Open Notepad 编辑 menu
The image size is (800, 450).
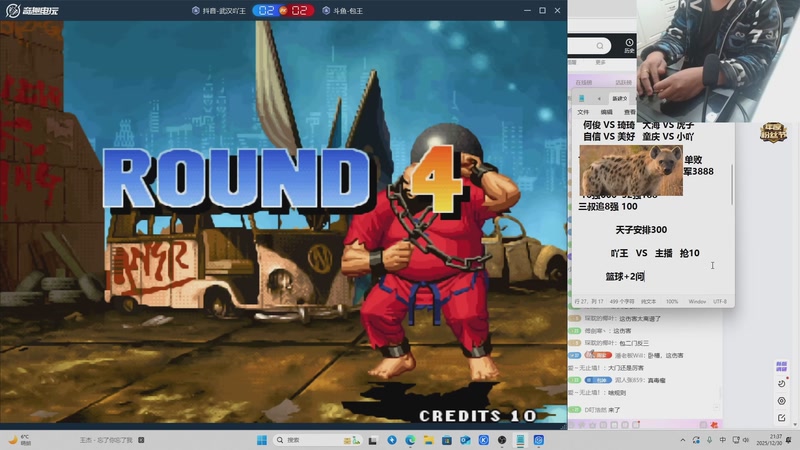click(607, 112)
